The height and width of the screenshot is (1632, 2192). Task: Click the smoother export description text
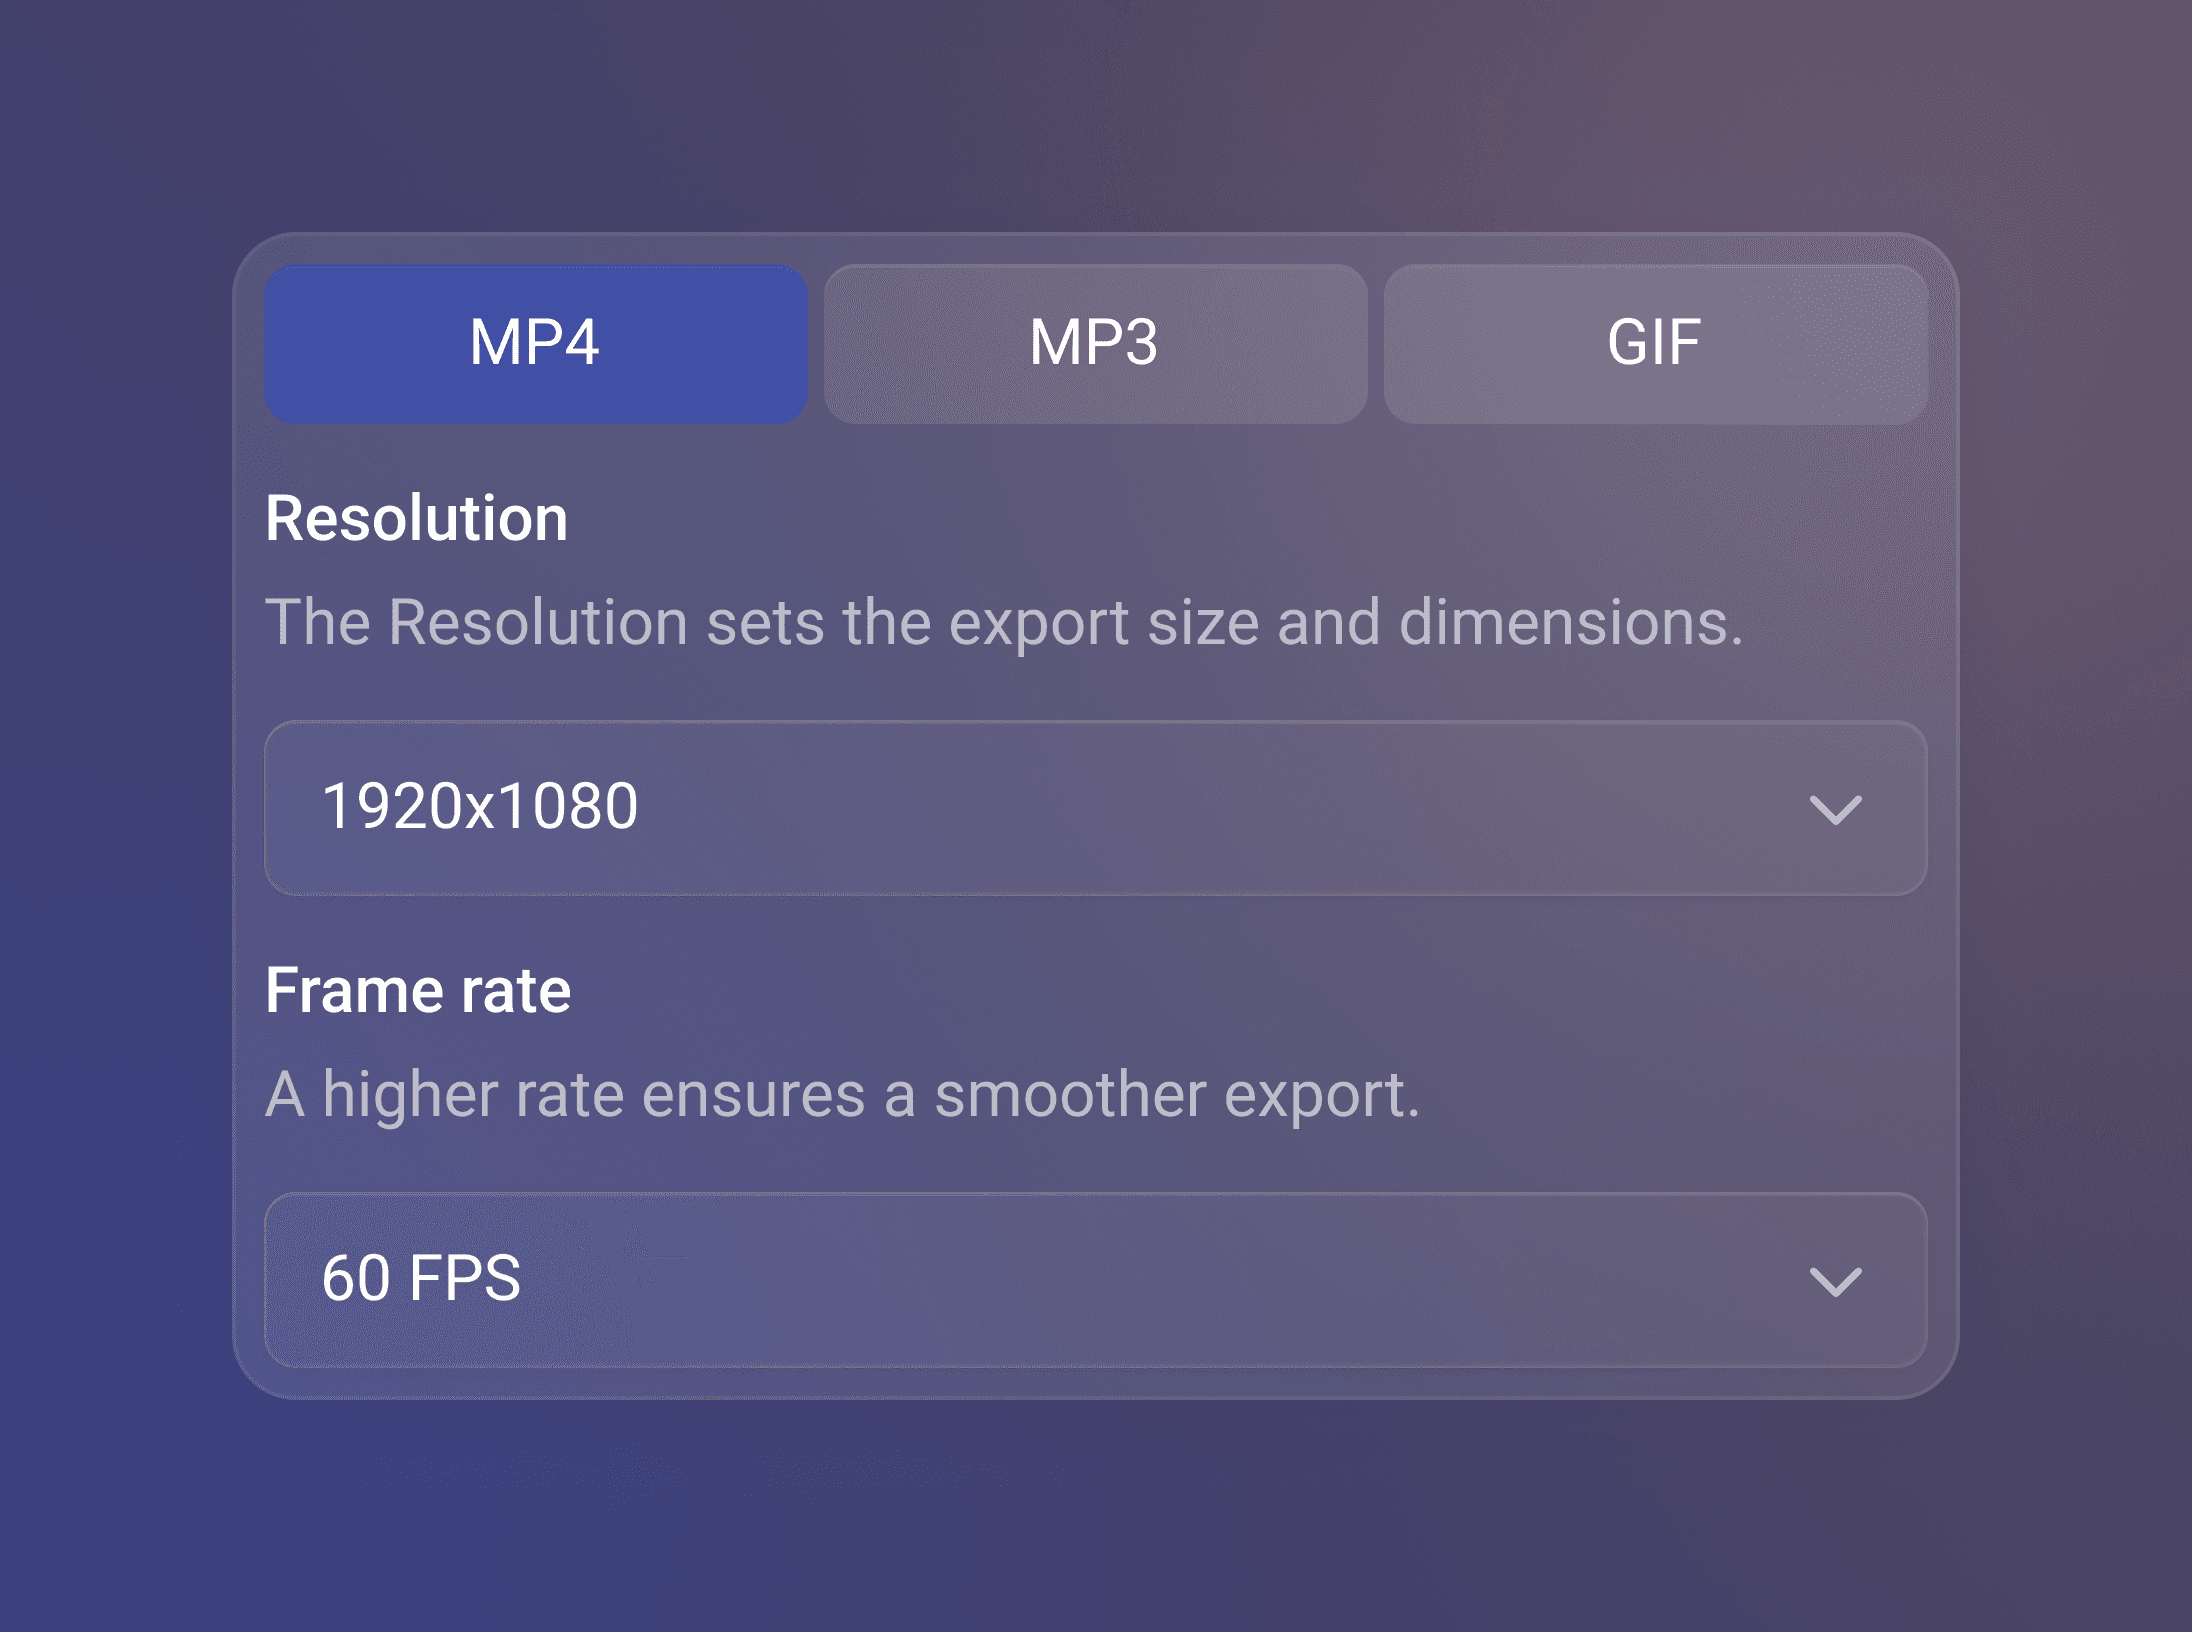pyautogui.click(x=842, y=1095)
